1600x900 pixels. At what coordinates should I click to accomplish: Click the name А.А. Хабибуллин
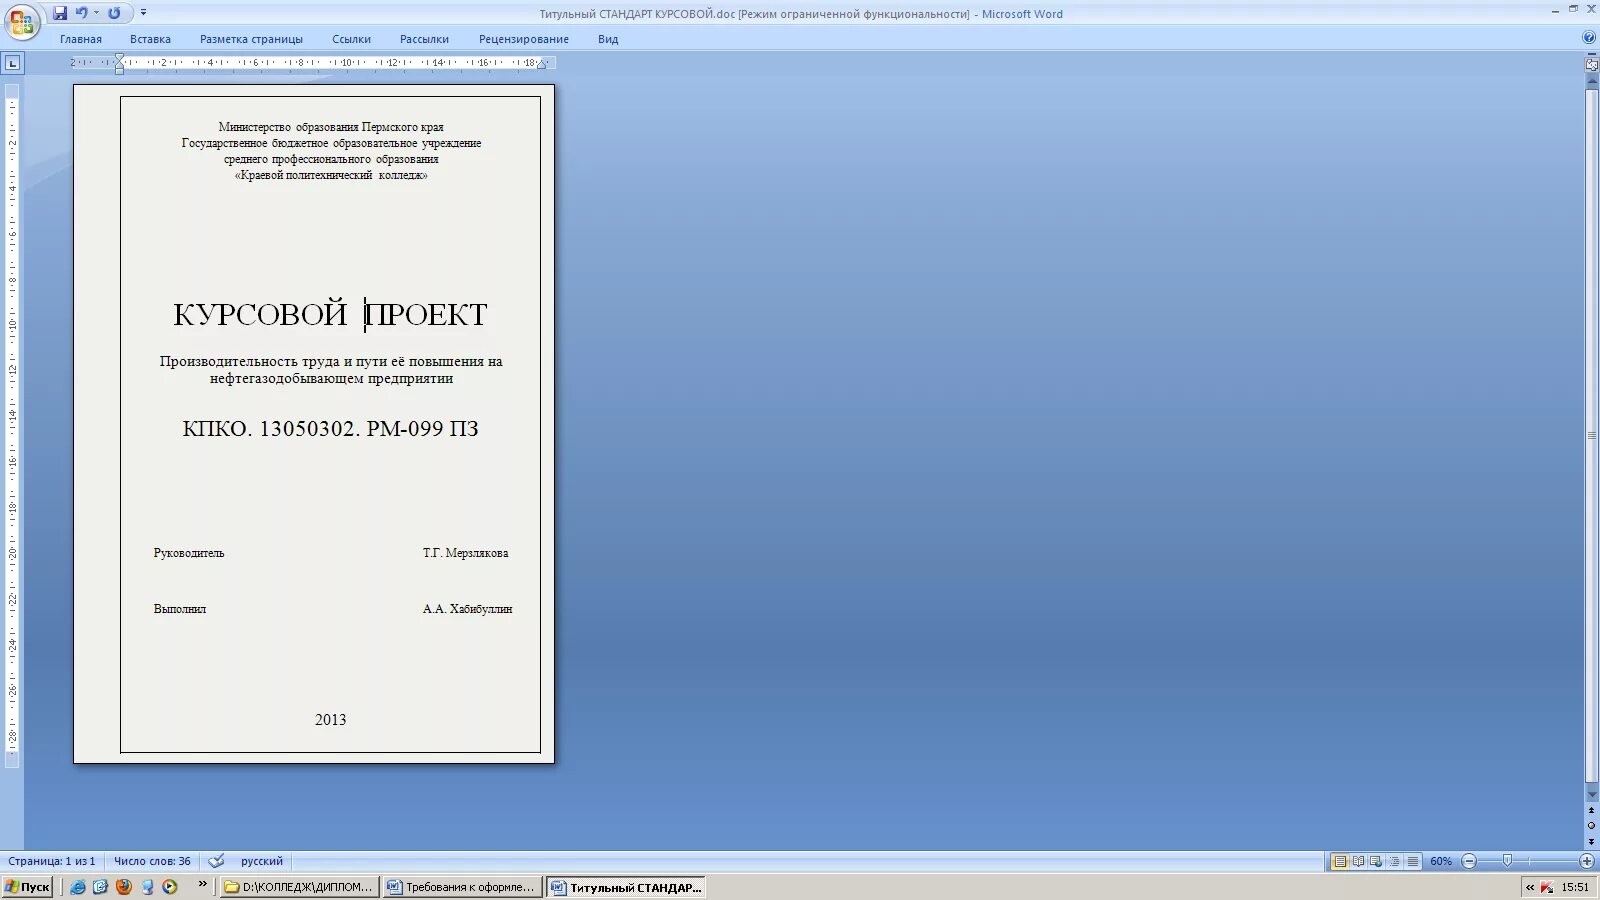click(467, 609)
